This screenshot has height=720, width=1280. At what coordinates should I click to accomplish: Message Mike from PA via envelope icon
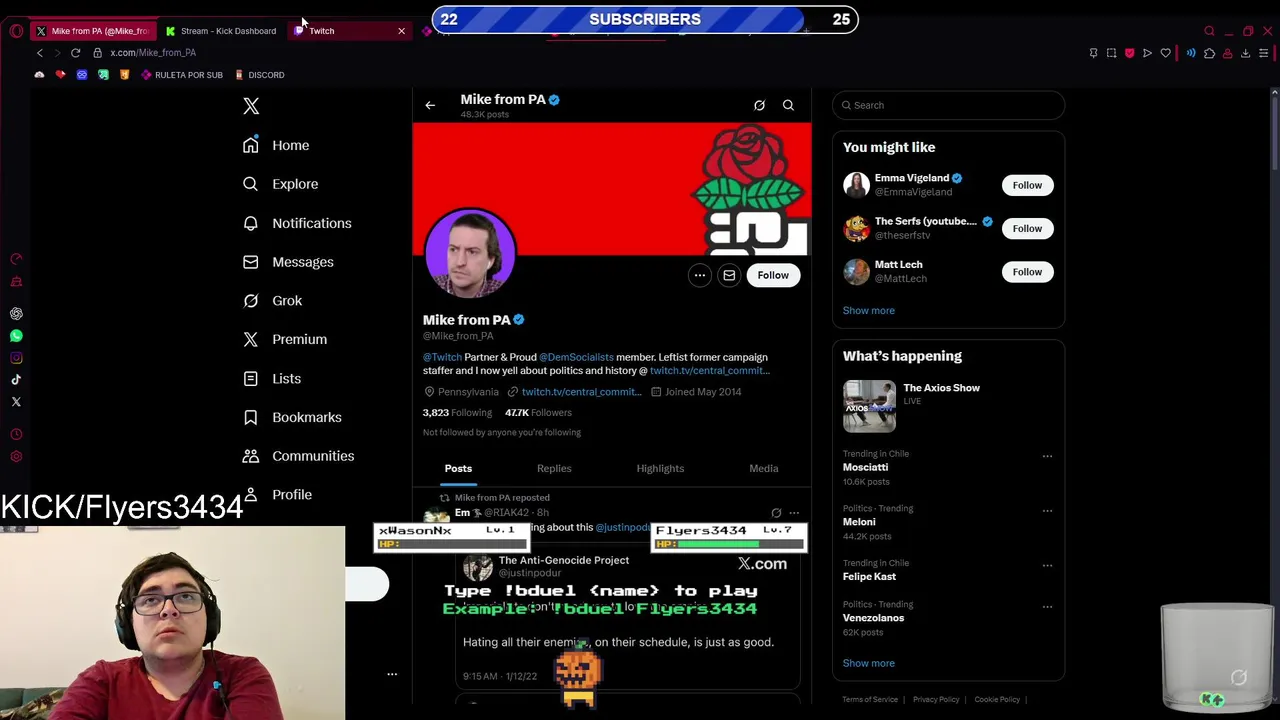(729, 275)
